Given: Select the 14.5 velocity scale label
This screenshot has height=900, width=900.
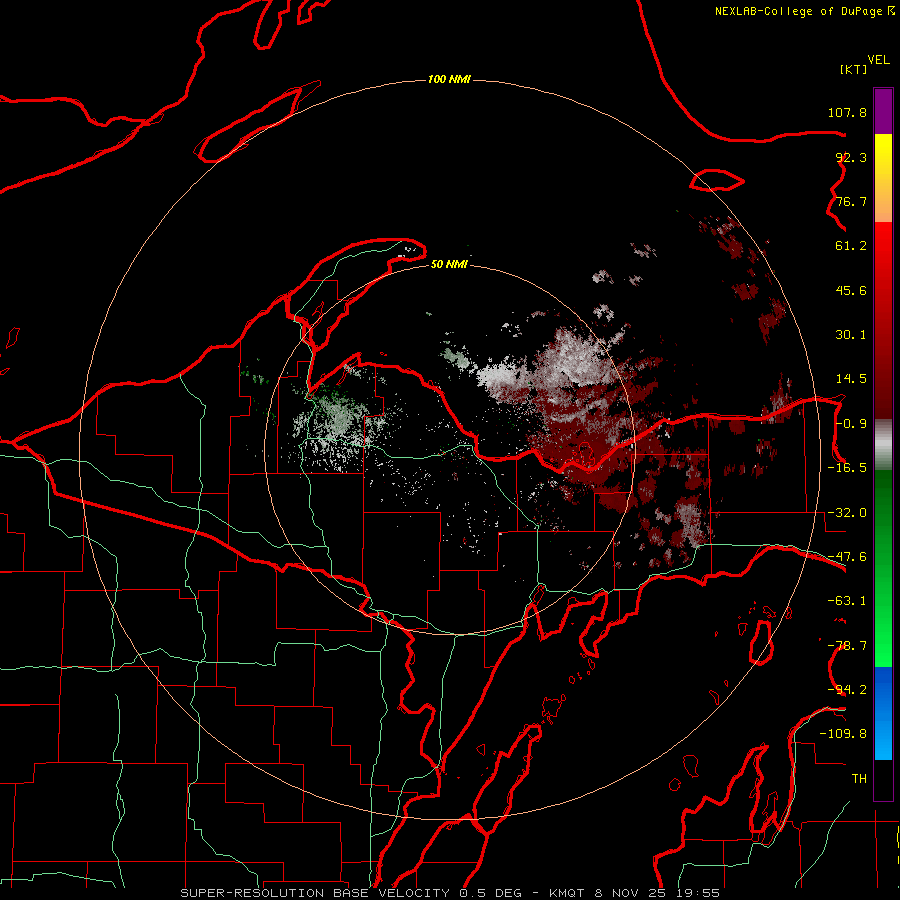Looking at the screenshot, I should coord(851,379).
